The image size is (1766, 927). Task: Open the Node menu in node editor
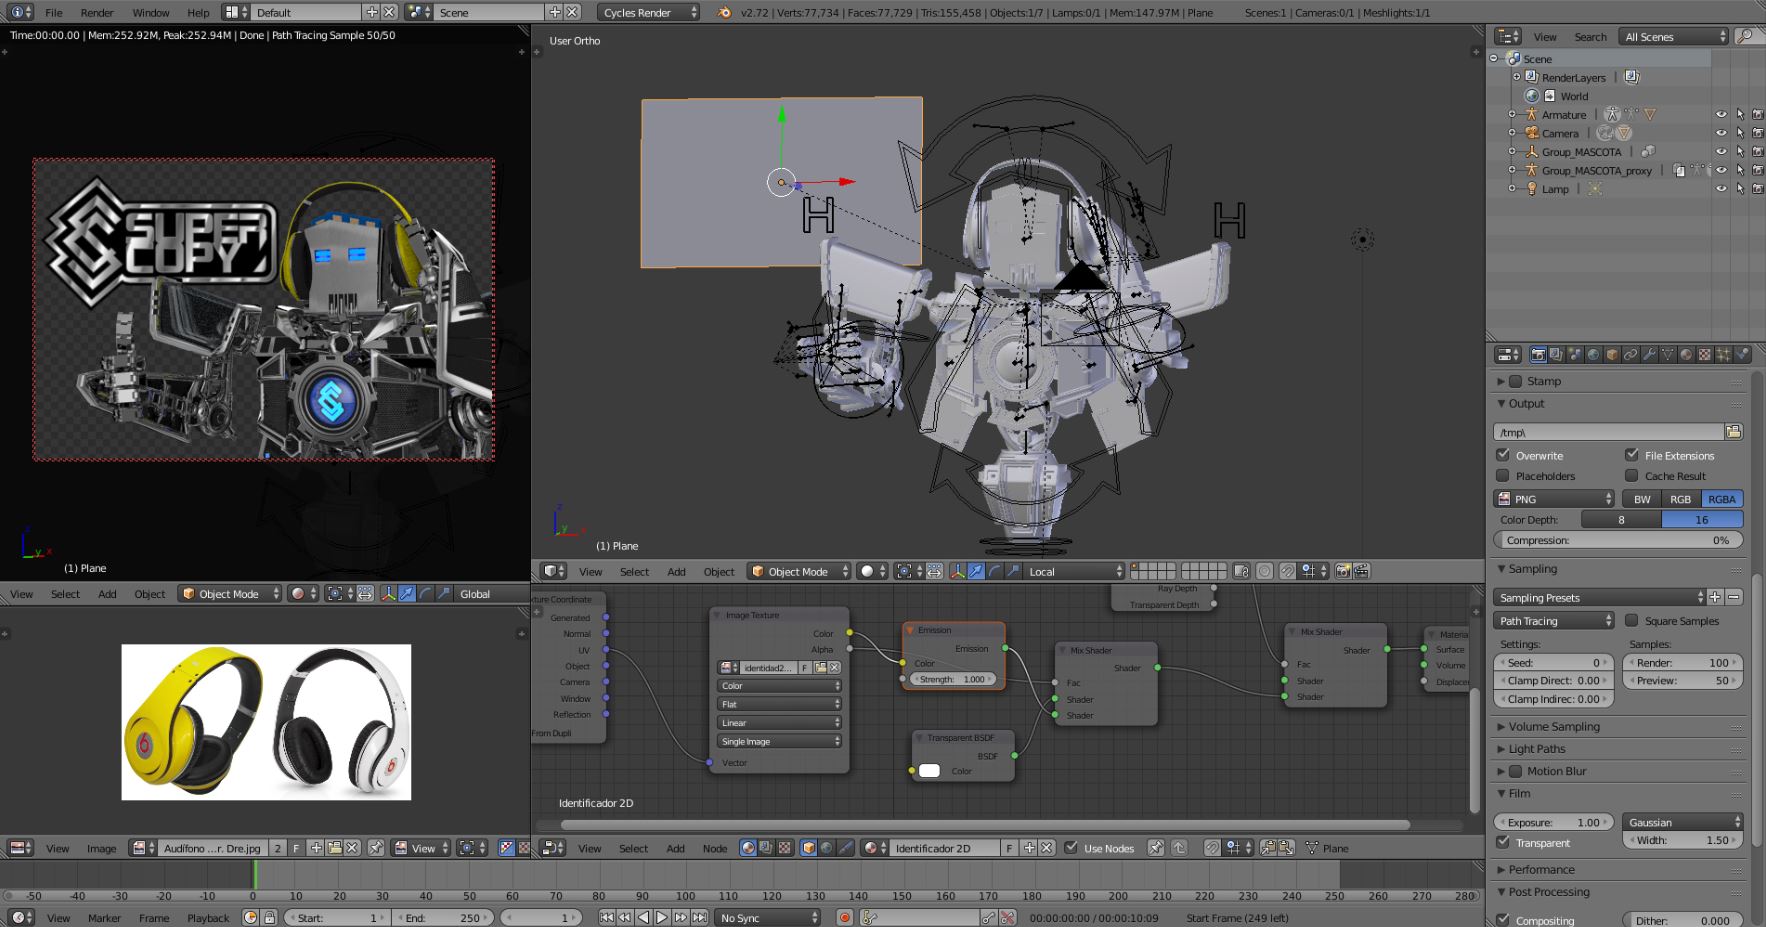click(714, 849)
